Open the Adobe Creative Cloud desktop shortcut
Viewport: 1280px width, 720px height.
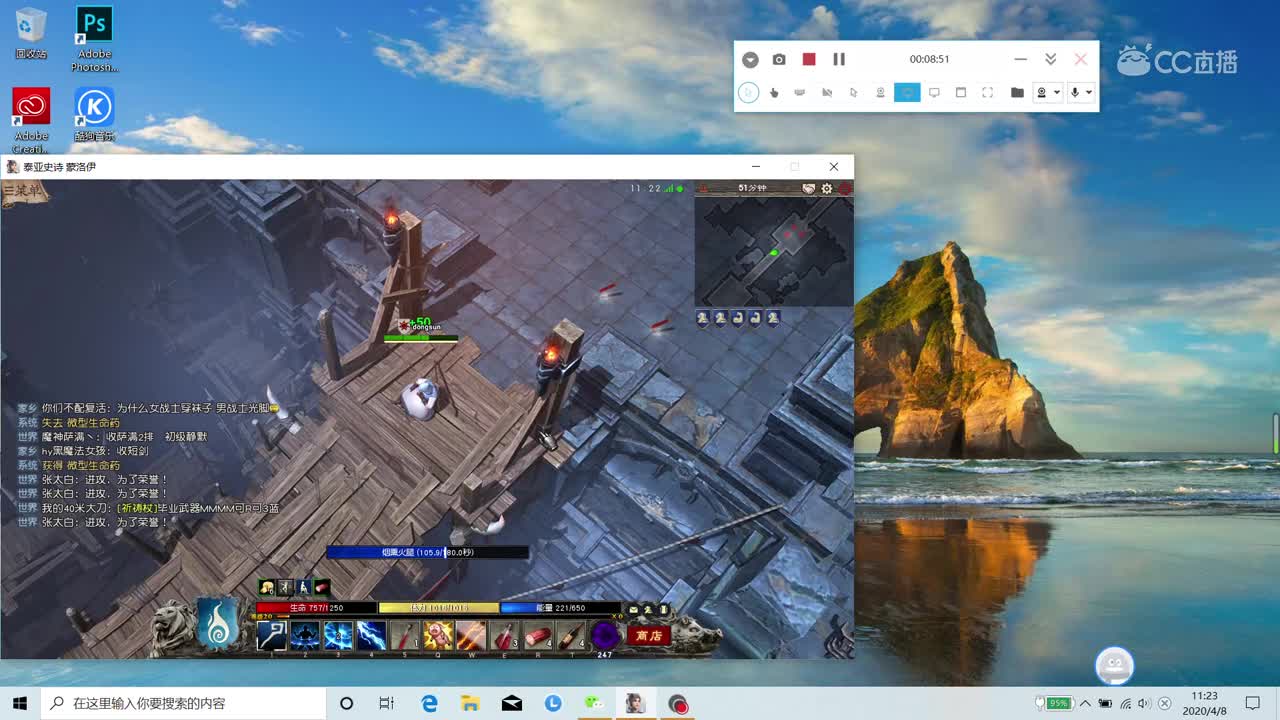click(x=31, y=121)
